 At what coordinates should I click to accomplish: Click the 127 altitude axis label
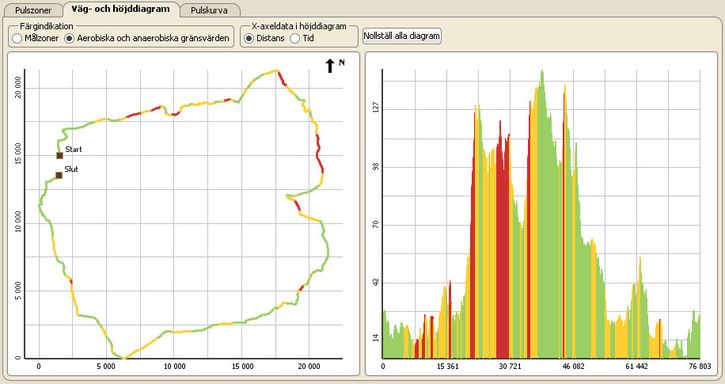coord(375,107)
